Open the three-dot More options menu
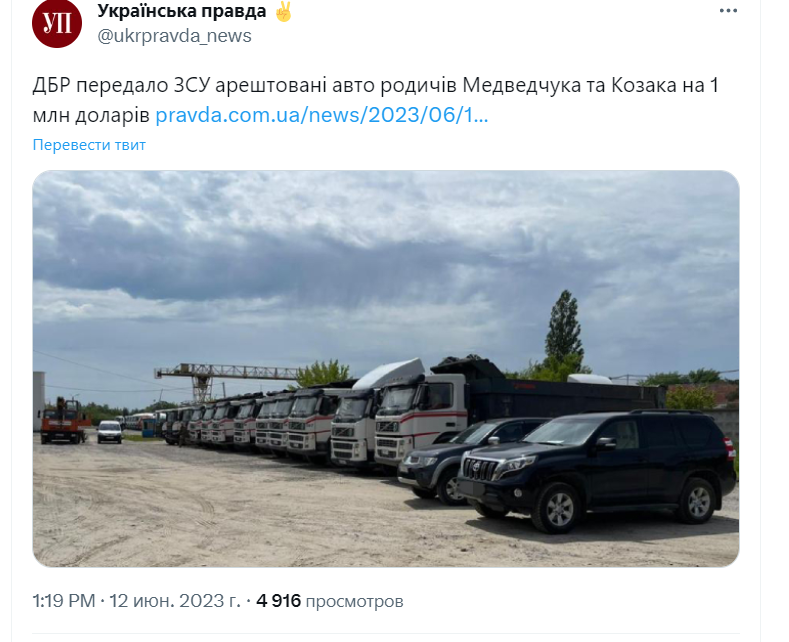The image size is (789, 642). 728,11
